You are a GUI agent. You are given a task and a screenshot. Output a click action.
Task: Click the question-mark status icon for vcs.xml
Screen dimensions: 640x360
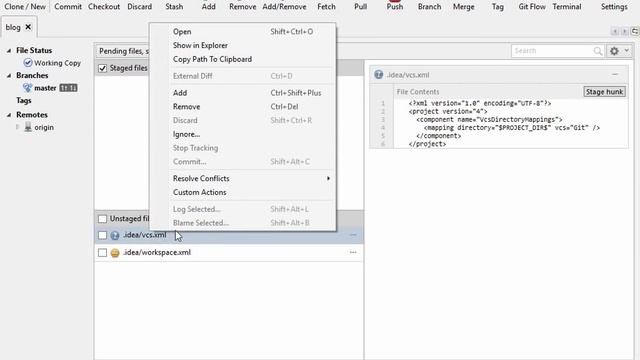point(115,235)
